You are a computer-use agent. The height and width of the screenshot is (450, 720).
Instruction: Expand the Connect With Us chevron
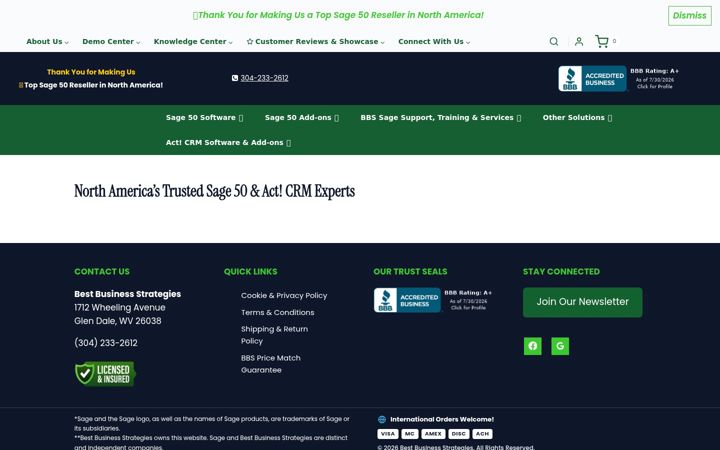click(x=468, y=42)
